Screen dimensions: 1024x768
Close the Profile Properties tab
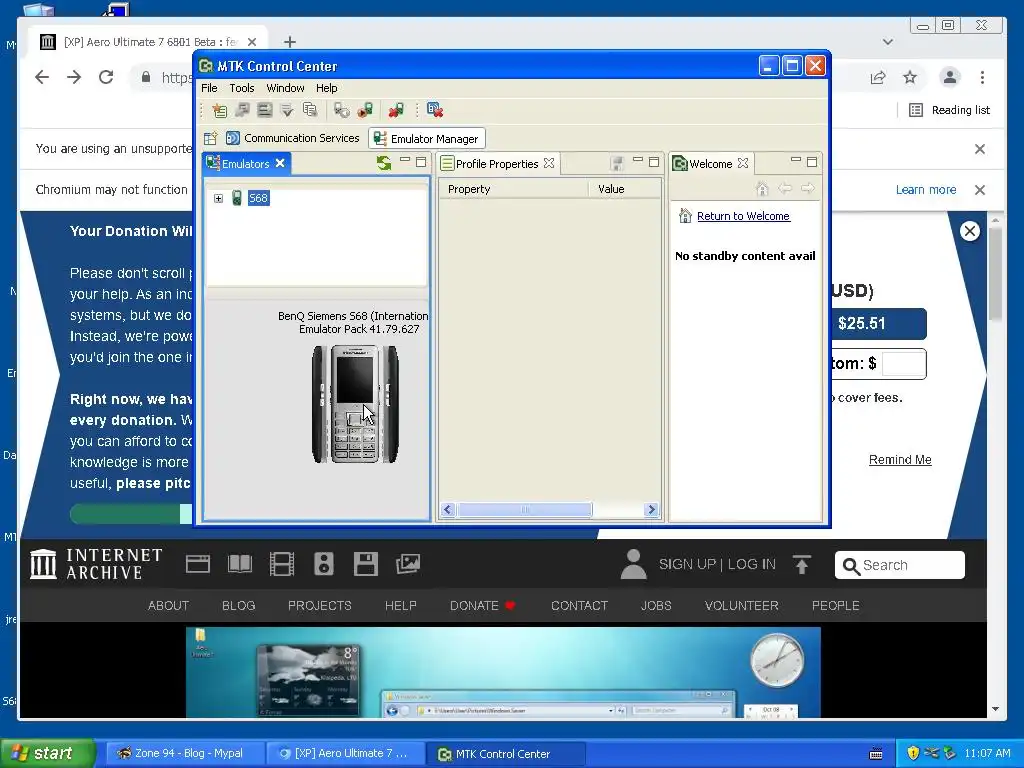pyautogui.click(x=549, y=163)
